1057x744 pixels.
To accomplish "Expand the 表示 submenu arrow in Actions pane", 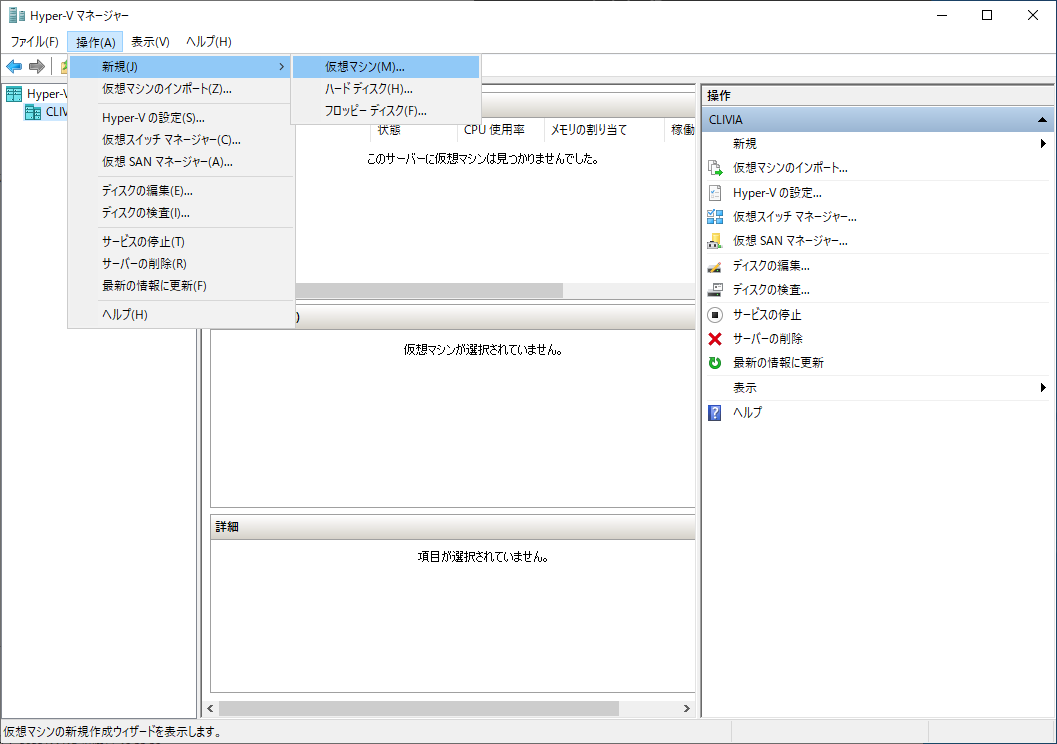I will pos(1042,388).
